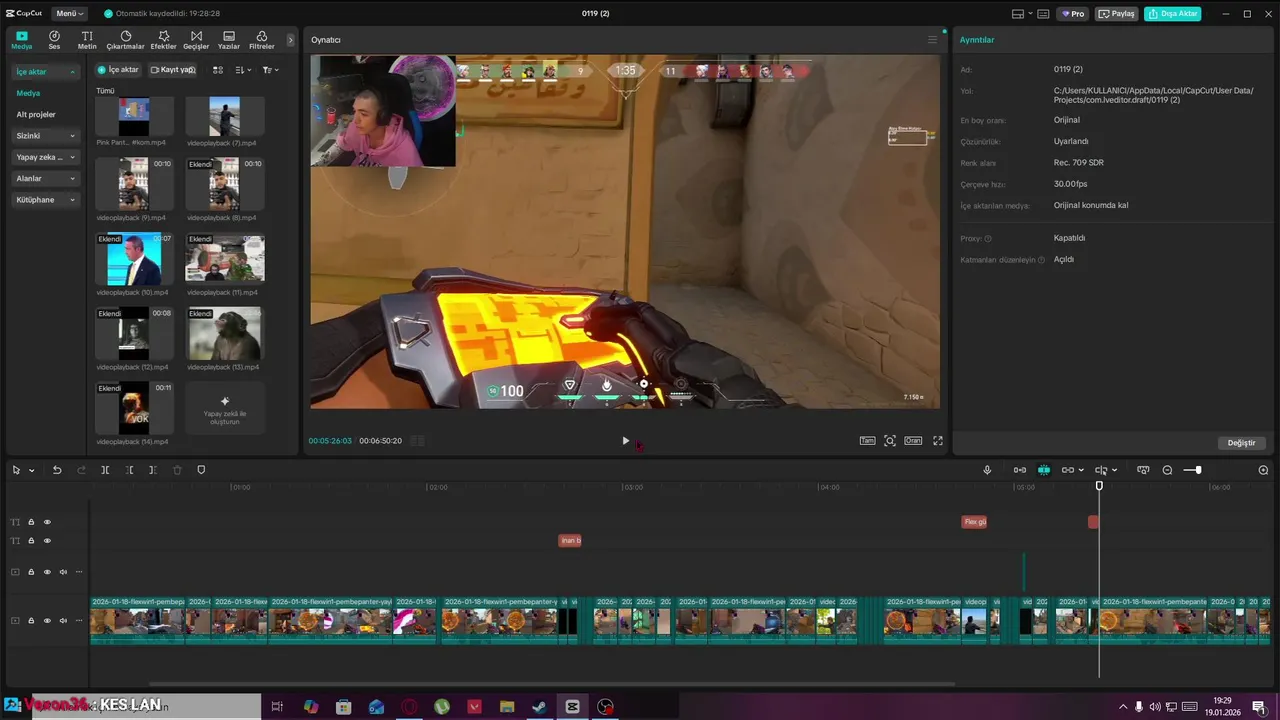
Task: Lock the top text track
Action: click(x=31, y=522)
